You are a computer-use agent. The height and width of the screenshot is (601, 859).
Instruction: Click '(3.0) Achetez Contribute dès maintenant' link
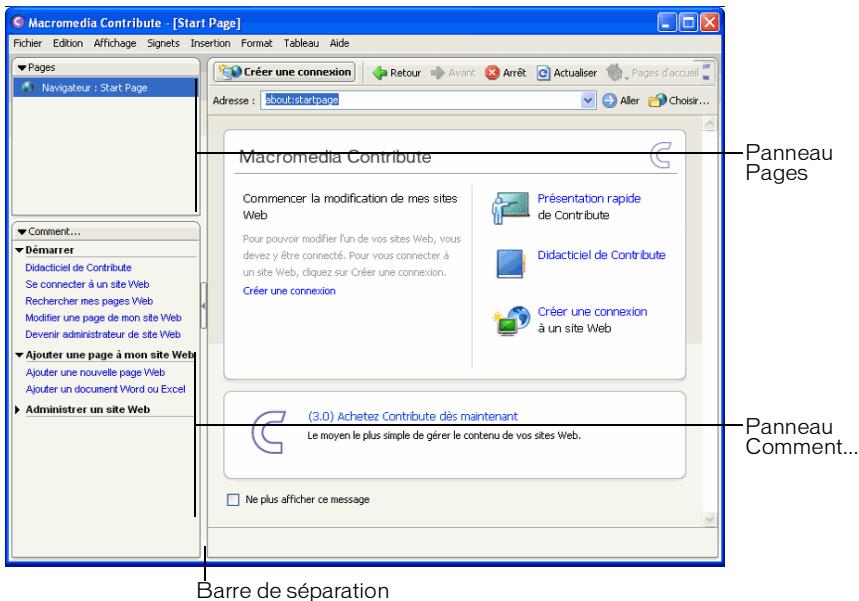(x=413, y=416)
